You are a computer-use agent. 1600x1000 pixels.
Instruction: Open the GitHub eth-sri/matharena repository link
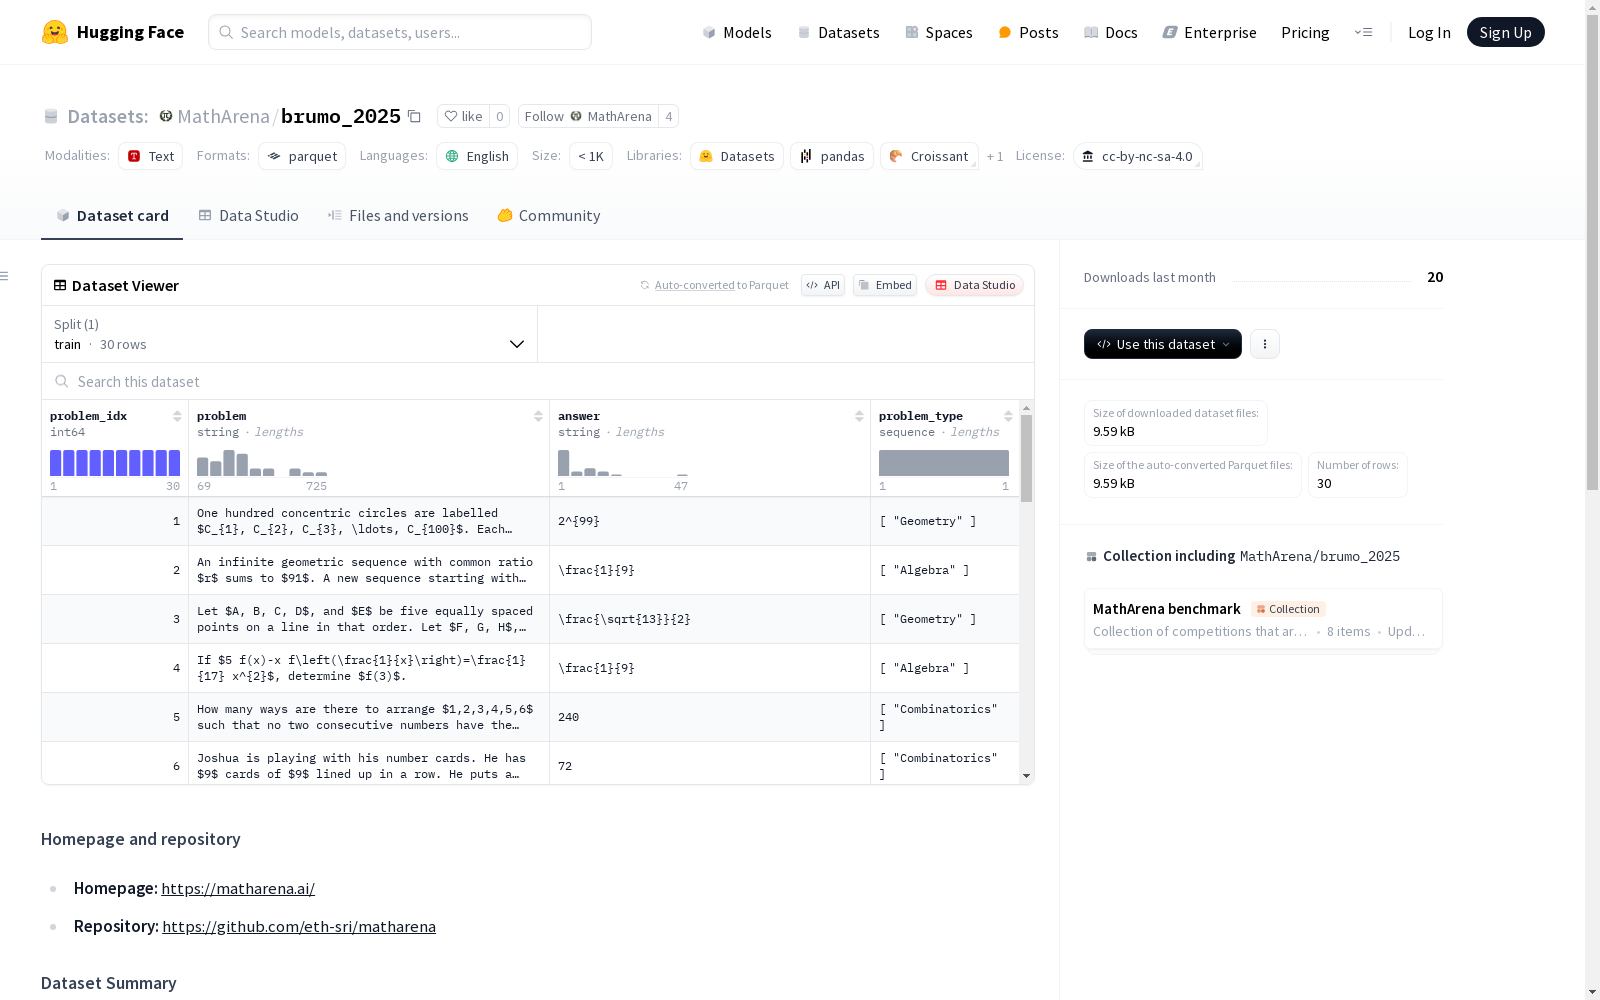click(x=299, y=926)
